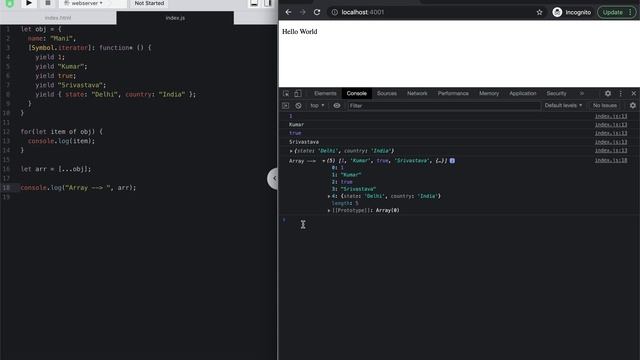The image size is (640, 360).
Task: Open DevTools settings gear
Action: pos(608,93)
